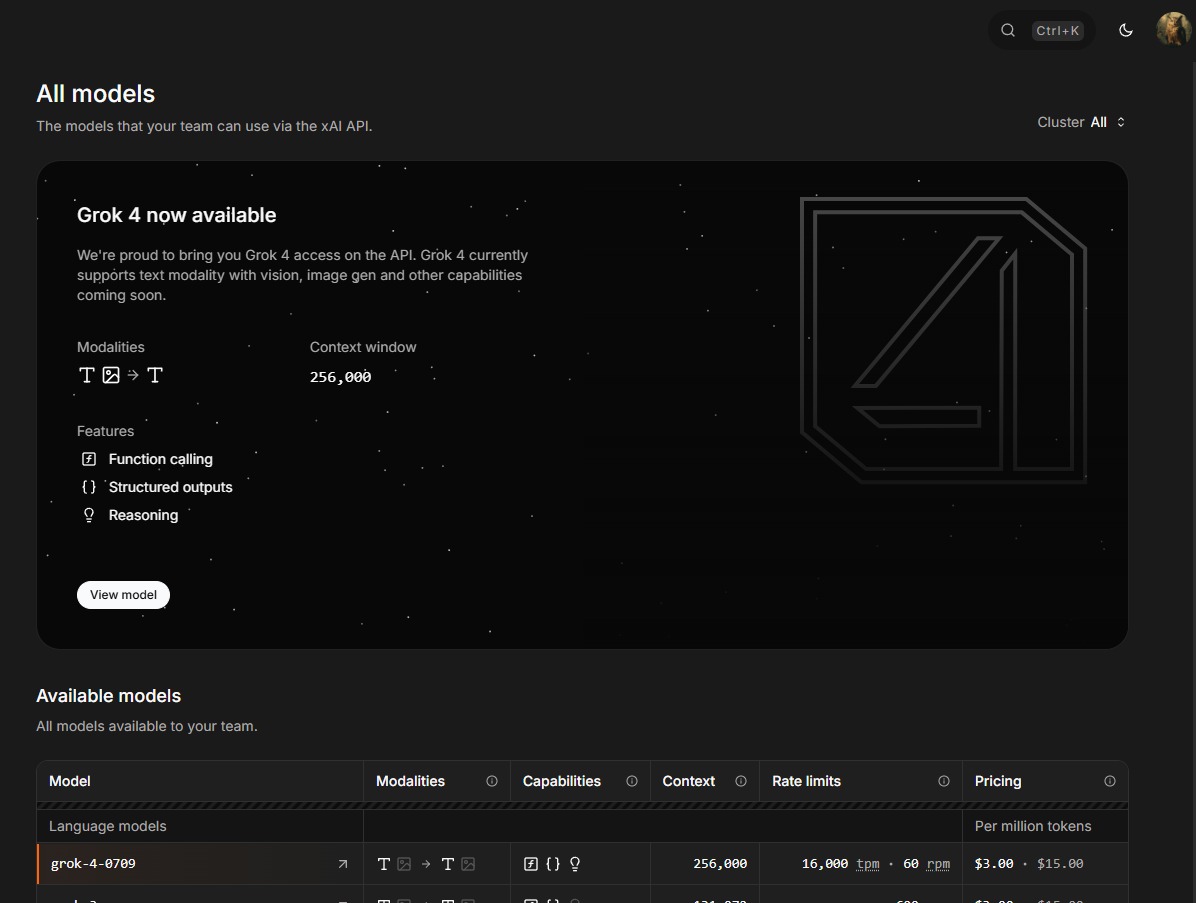Toggle dark mode moon icon
Image resolution: width=1196 pixels, height=903 pixels.
(1126, 31)
